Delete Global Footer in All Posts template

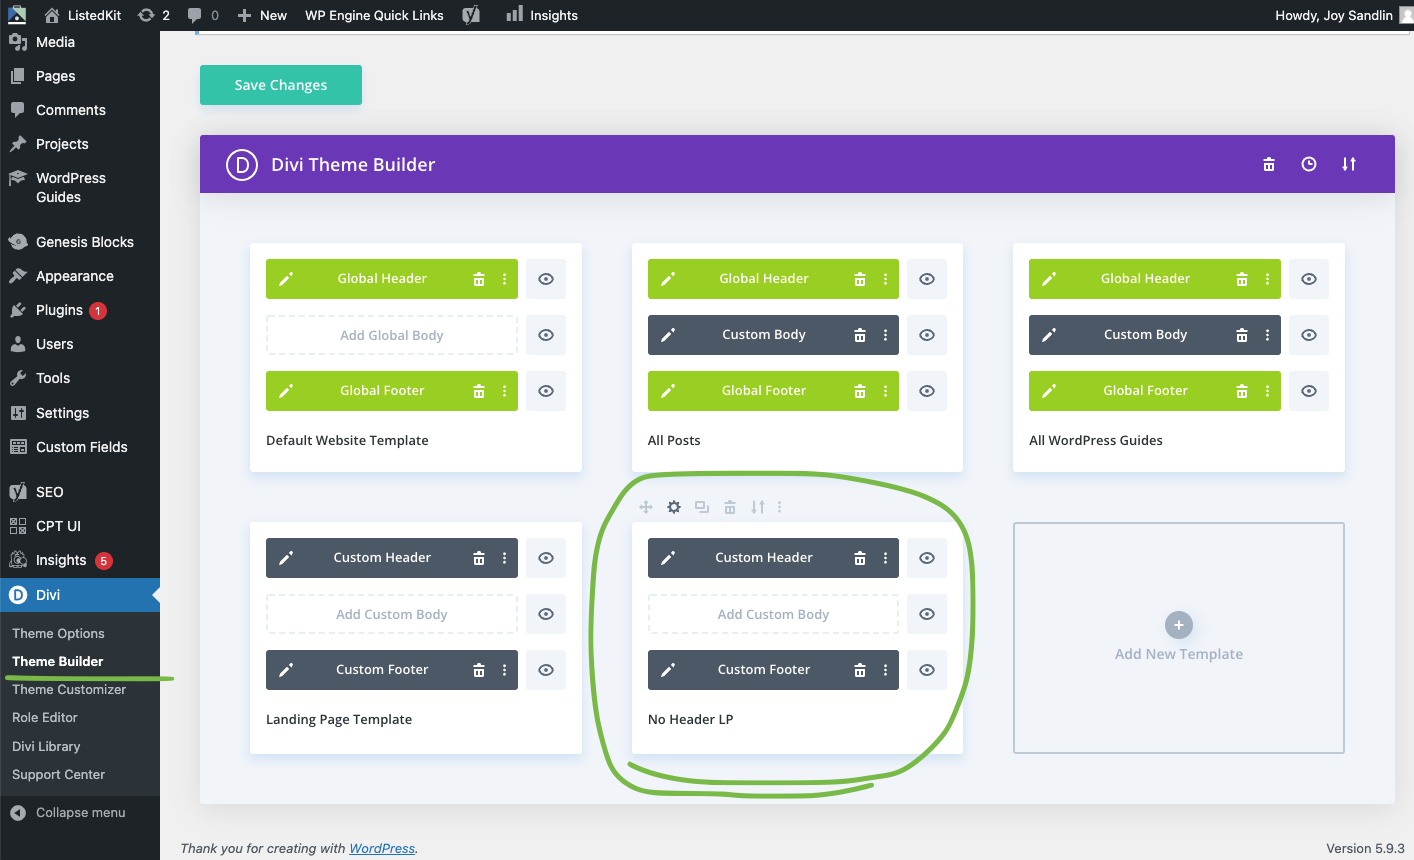tap(860, 391)
